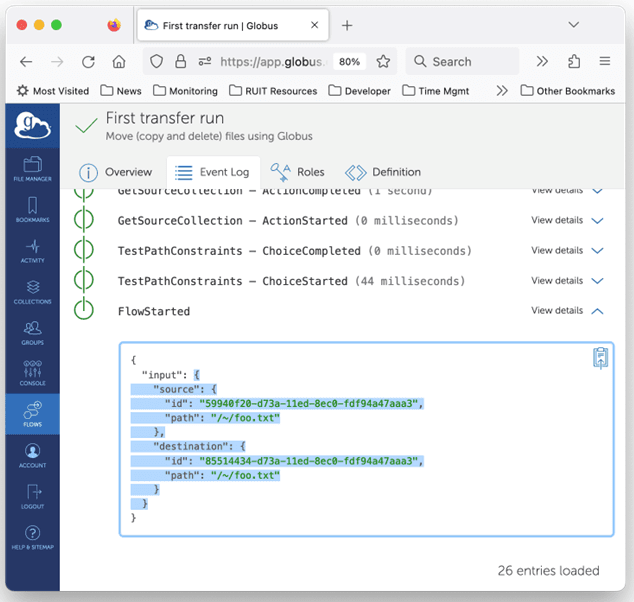Open the list all tabs dropdown

pyautogui.click(x=573, y=25)
